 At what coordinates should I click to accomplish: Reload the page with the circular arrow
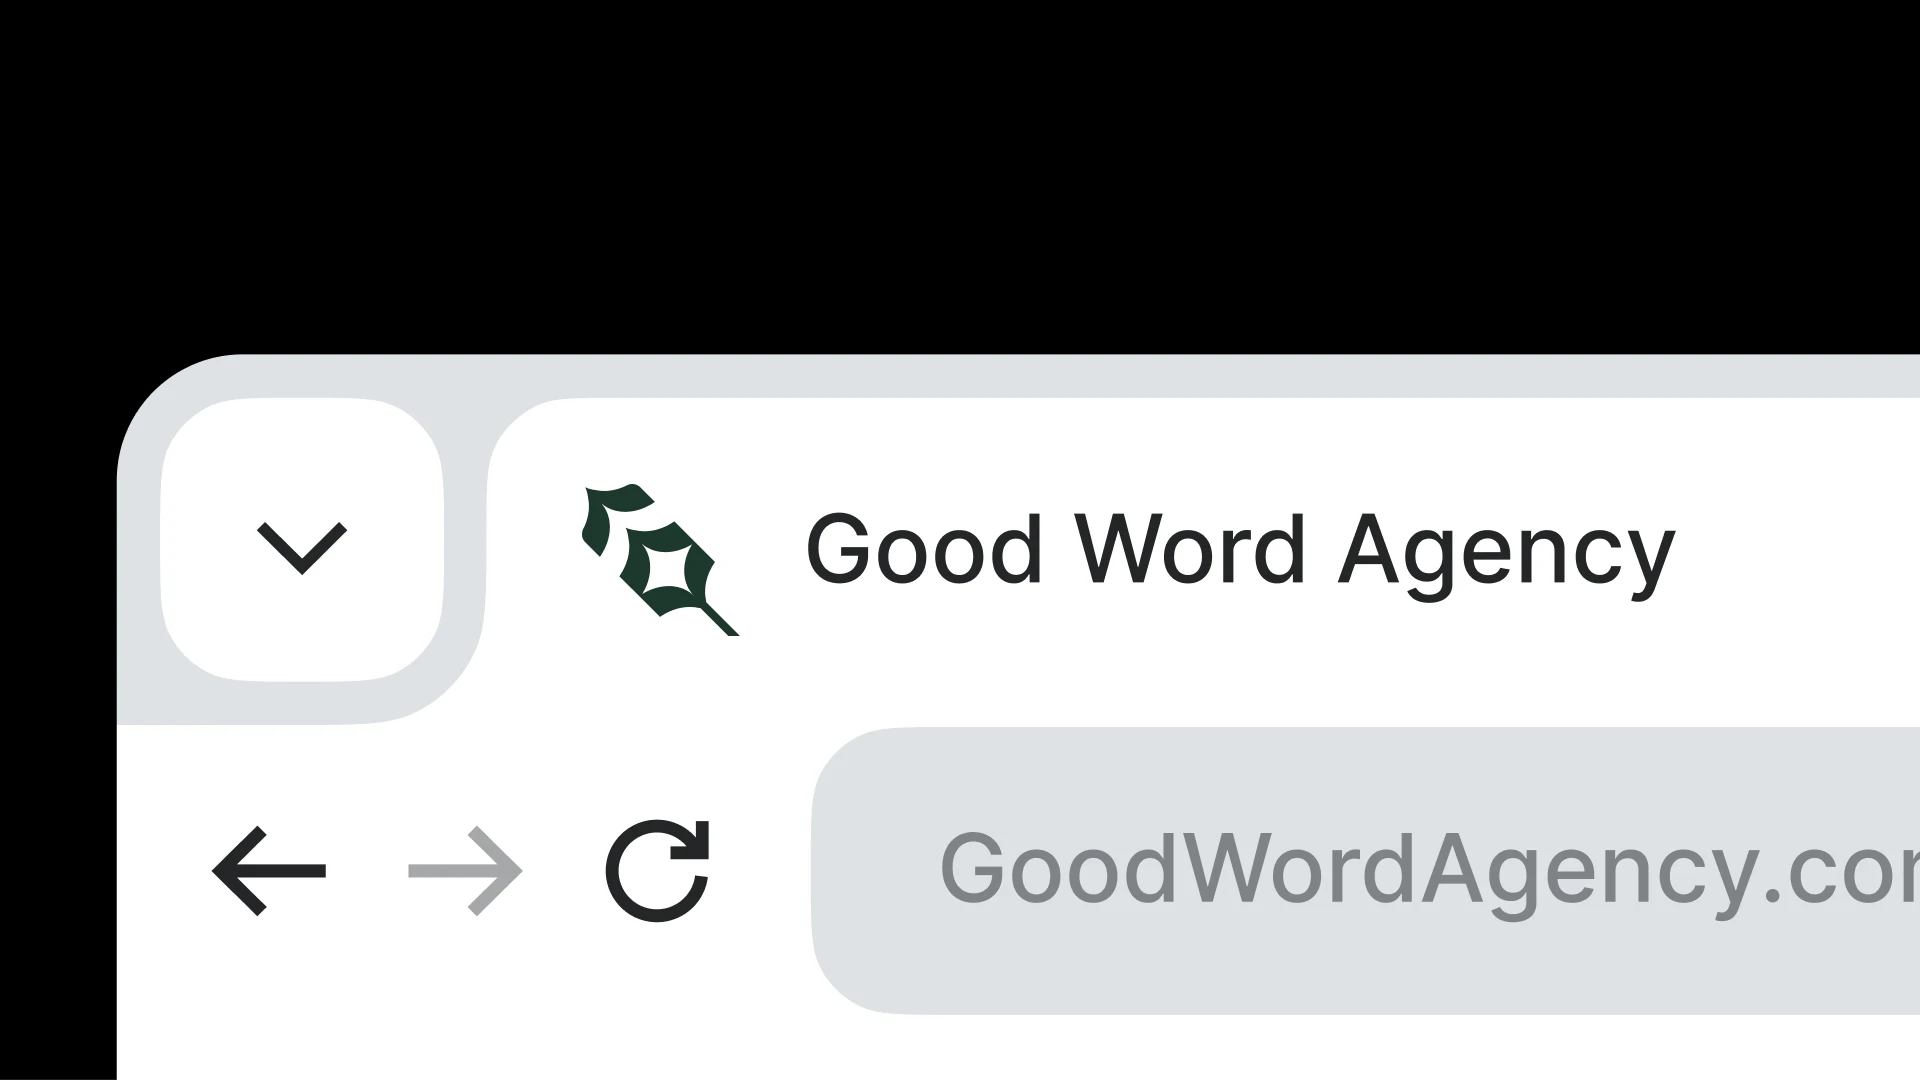[658, 870]
